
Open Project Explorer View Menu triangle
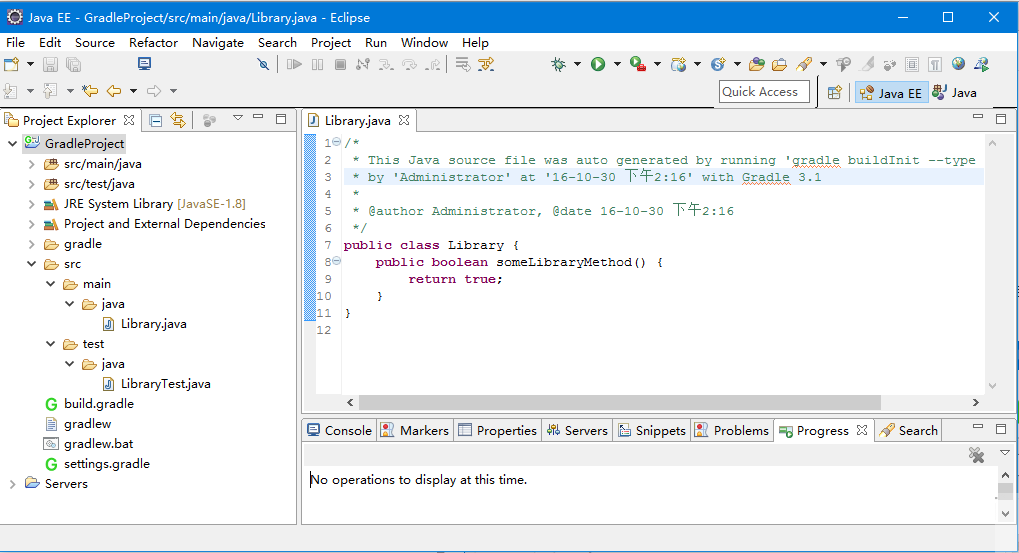(x=238, y=118)
